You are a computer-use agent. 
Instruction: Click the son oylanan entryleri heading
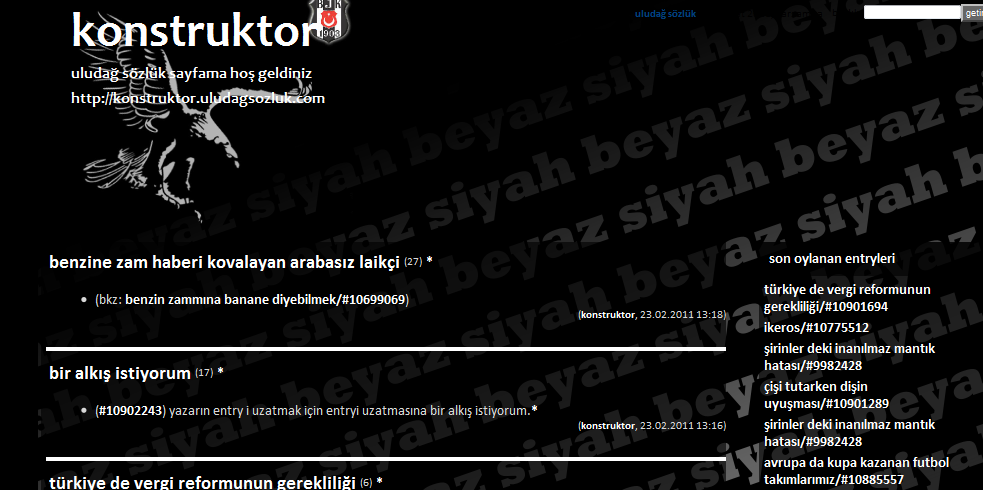pos(832,259)
